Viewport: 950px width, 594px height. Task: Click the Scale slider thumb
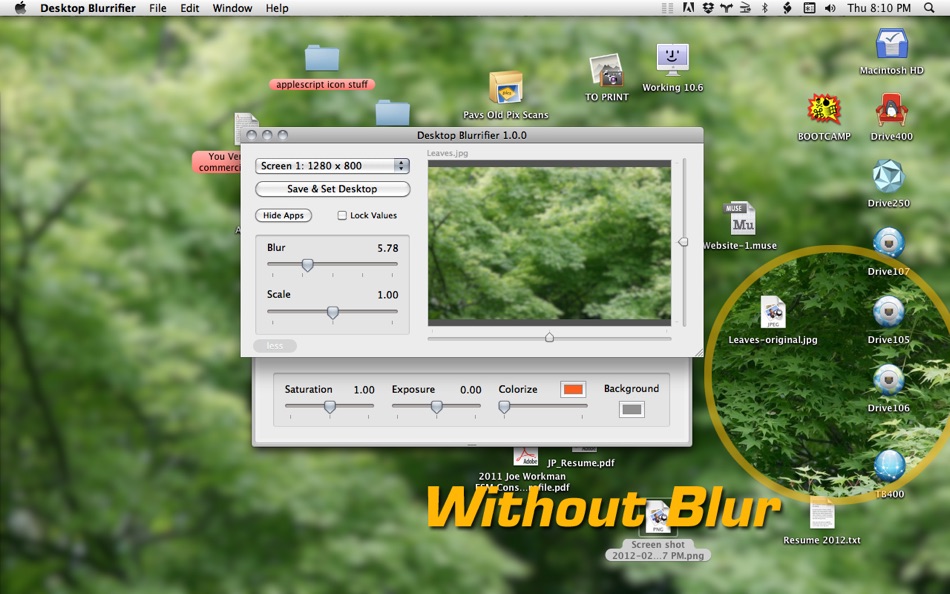tap(333, 312)
